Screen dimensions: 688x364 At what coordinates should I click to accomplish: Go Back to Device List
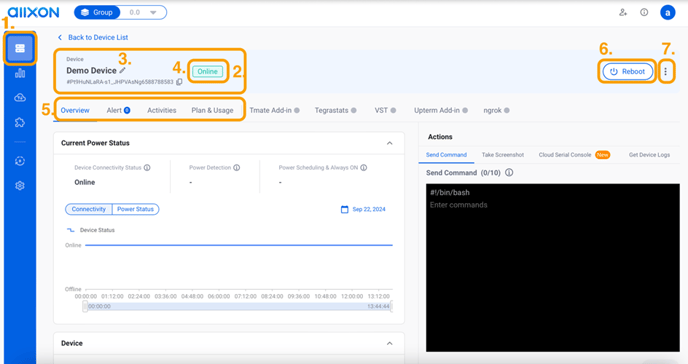click(93, 37)
